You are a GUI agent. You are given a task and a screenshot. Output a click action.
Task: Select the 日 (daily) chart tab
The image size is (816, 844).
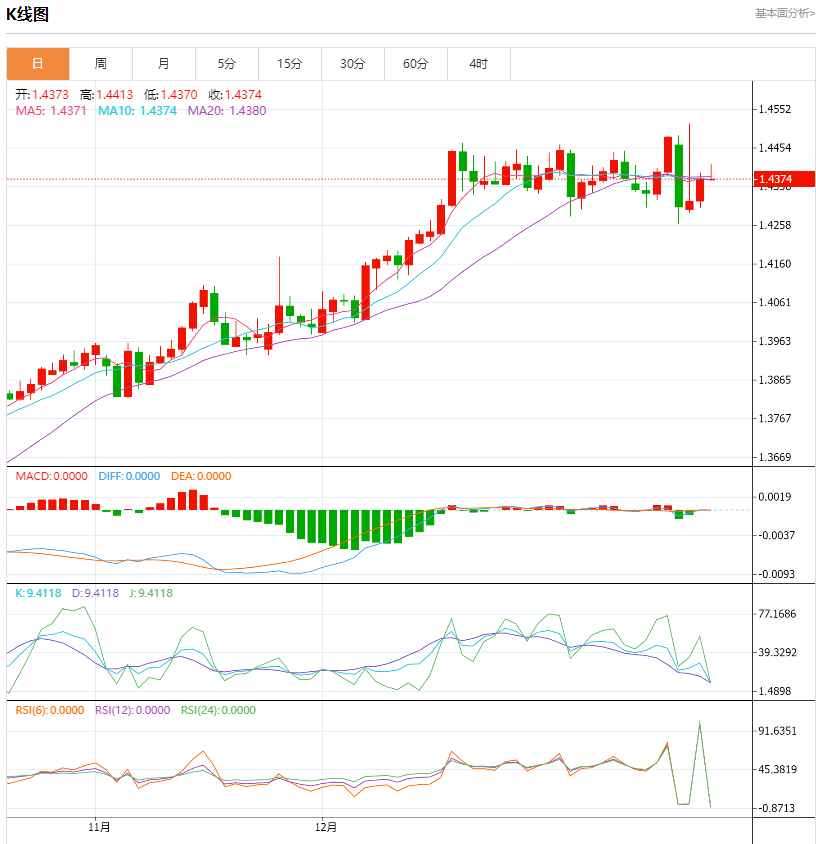tap(38, 64)
